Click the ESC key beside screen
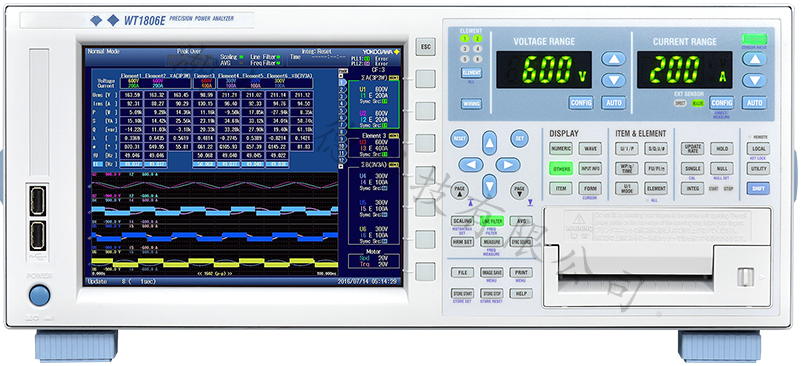This screenshot has height=366, width=801. click(x=425, y=47)
